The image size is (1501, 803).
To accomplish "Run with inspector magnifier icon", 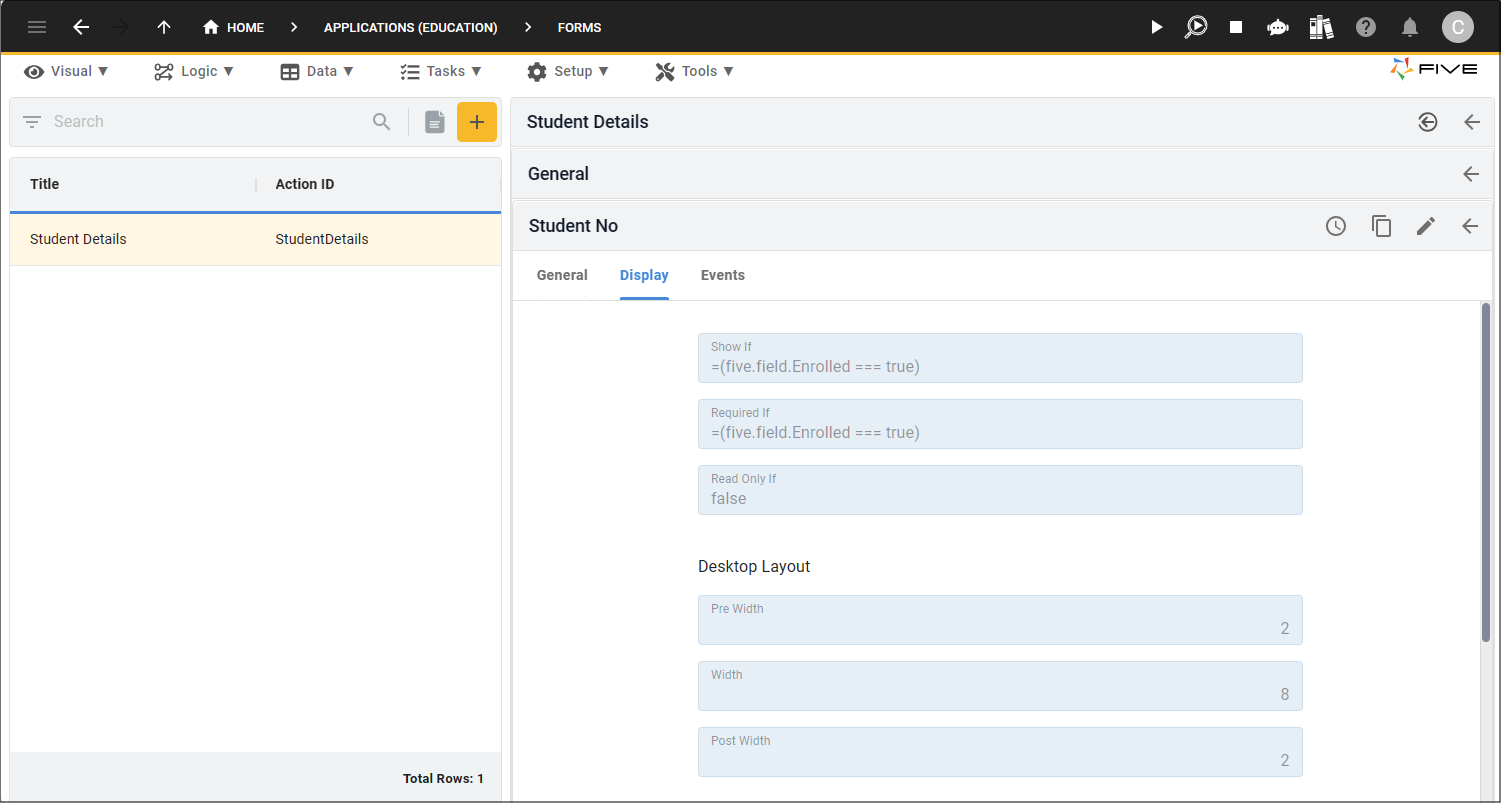I will tap(1195, 27).
